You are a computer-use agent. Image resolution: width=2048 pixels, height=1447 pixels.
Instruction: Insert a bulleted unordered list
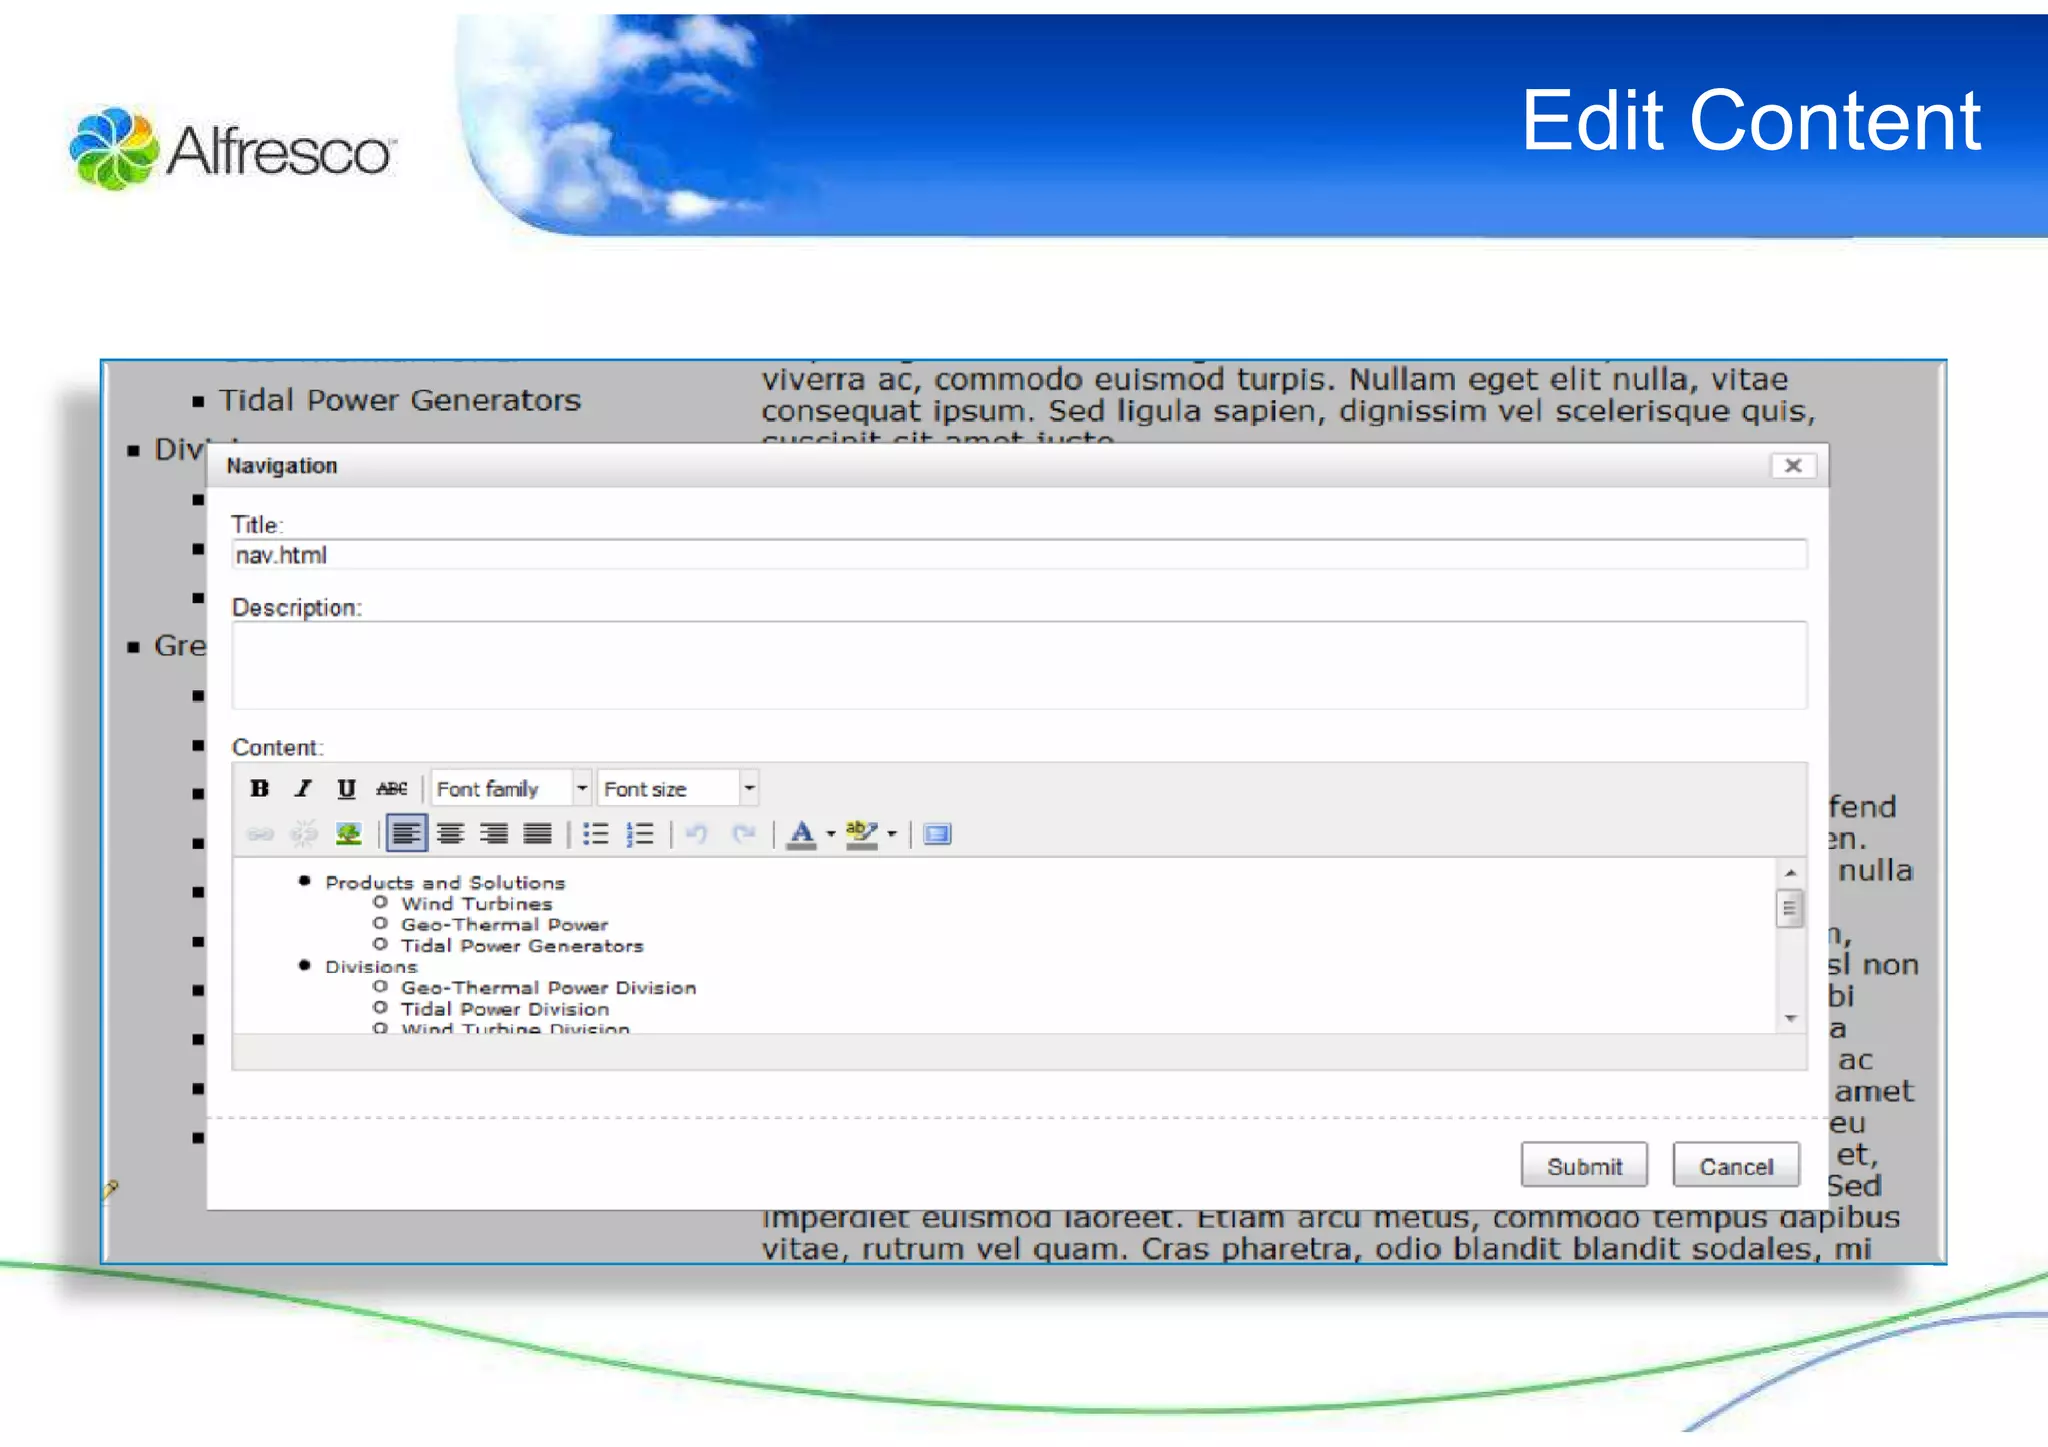pos(596,834)
